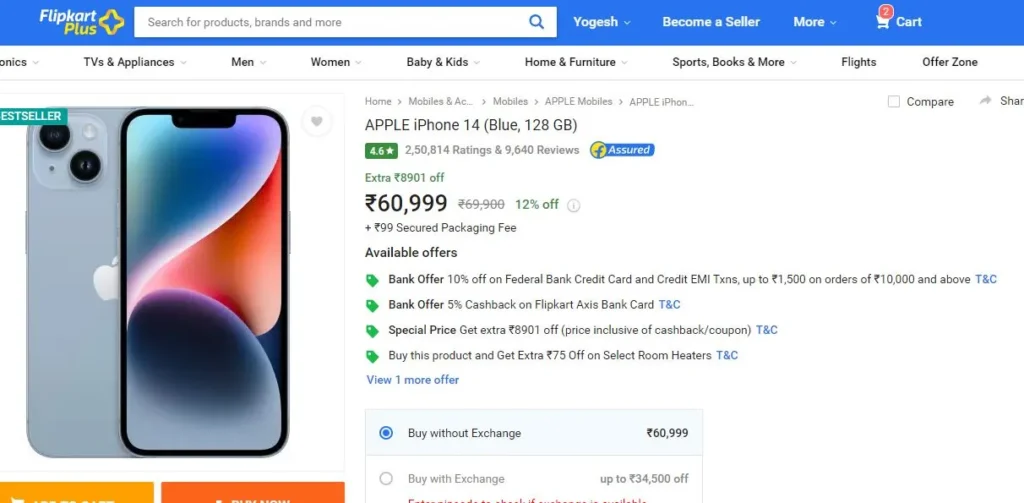
Task: Click the 4.6 star rating badge
Action: point(381,151)
